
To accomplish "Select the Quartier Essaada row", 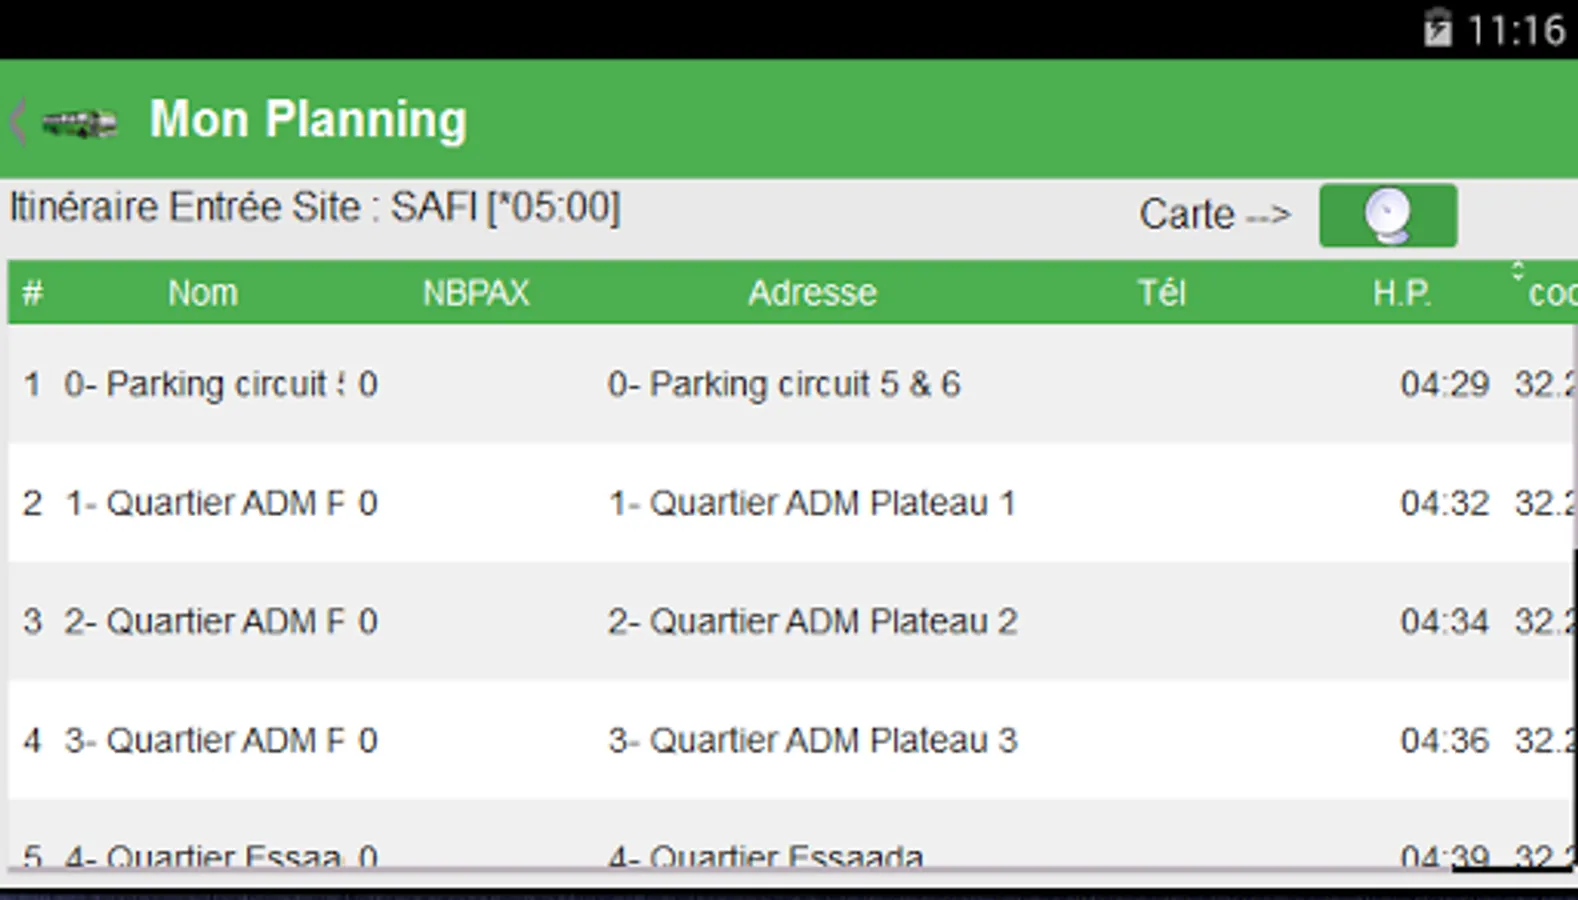I will [x=765, y=855].
